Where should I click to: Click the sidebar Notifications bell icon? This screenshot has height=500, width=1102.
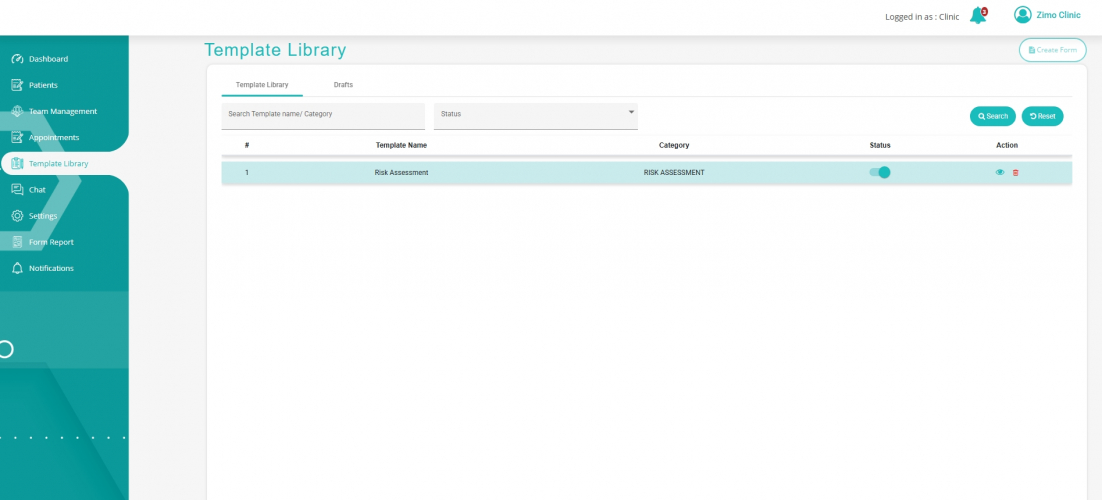(18, 268)
